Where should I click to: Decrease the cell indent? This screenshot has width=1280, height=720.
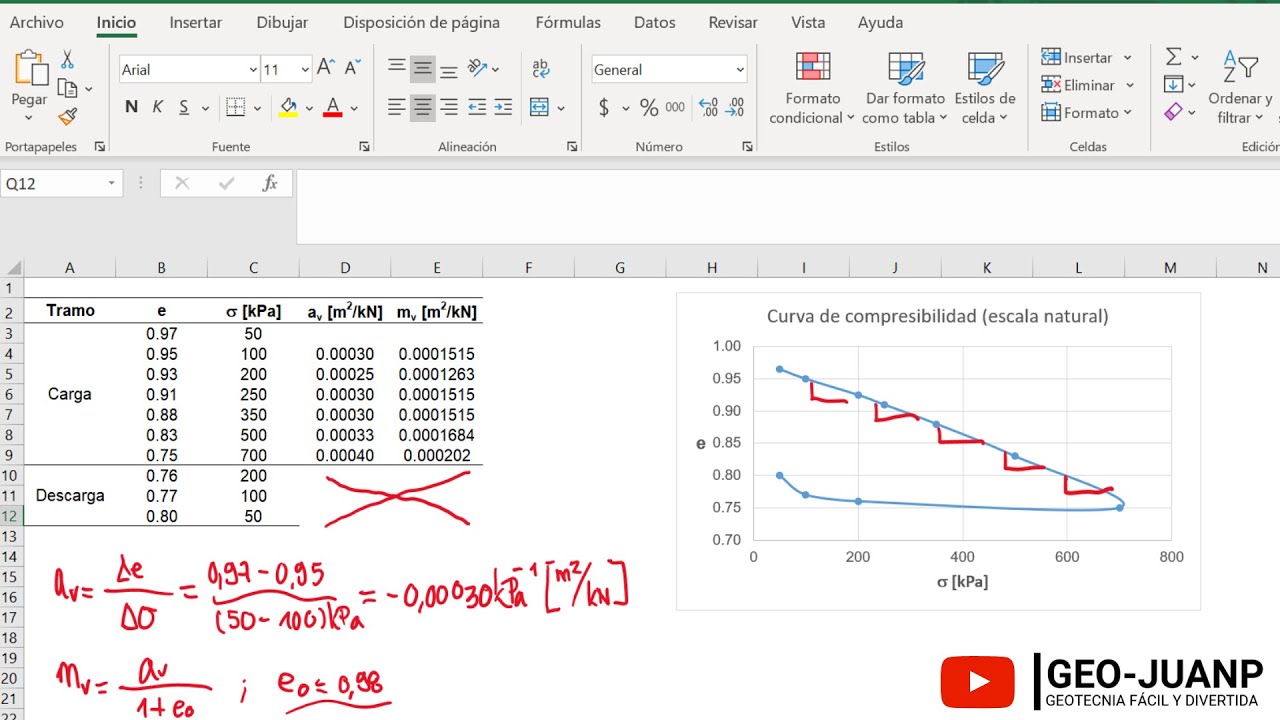tap(477, 107)
